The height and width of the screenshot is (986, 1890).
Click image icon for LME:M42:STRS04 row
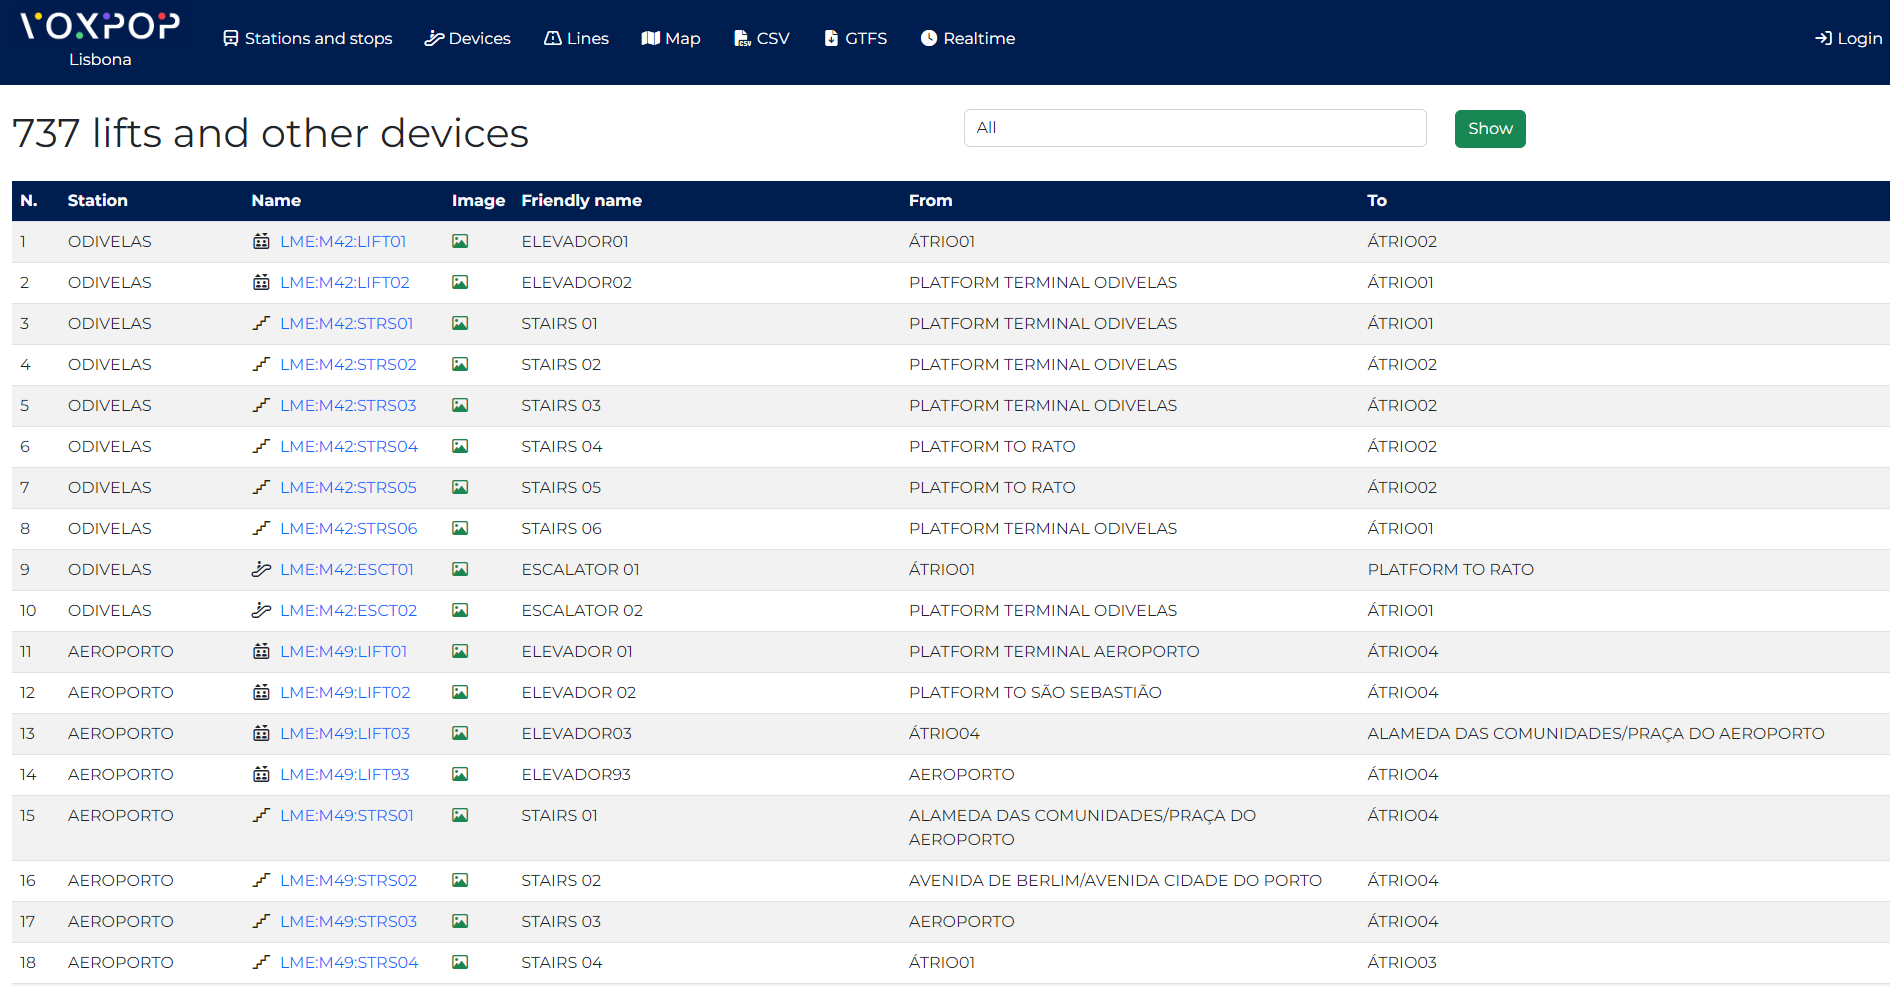[460, 446]
